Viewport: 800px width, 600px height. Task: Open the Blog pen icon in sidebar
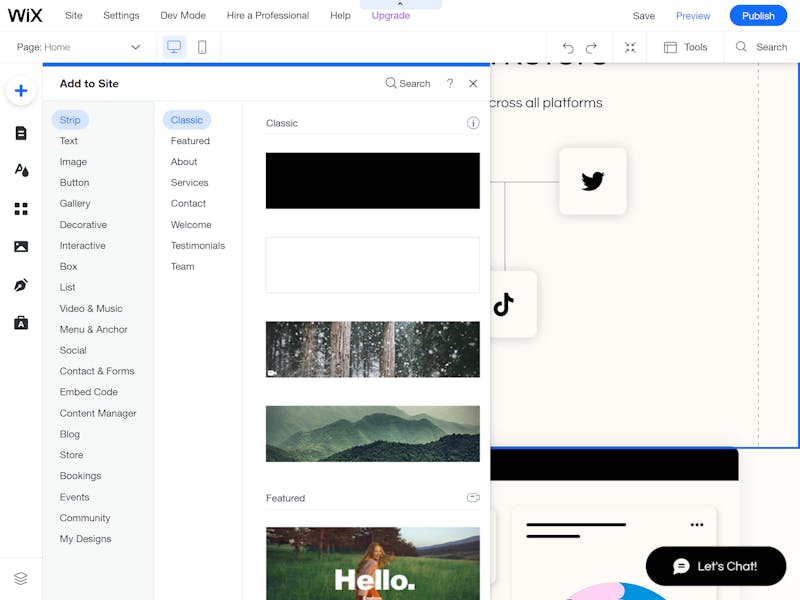pyautogui.click(x=21, y=285)
